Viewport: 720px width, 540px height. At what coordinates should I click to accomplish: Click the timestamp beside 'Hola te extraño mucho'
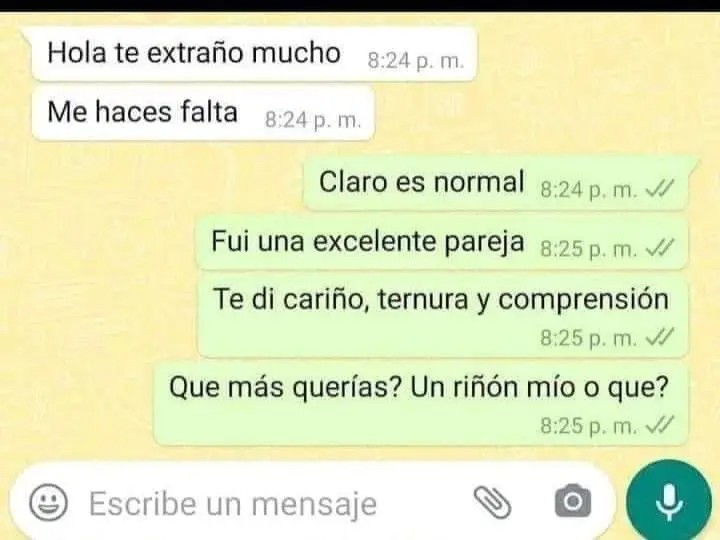pyautogui.click(x=416, y=61)
